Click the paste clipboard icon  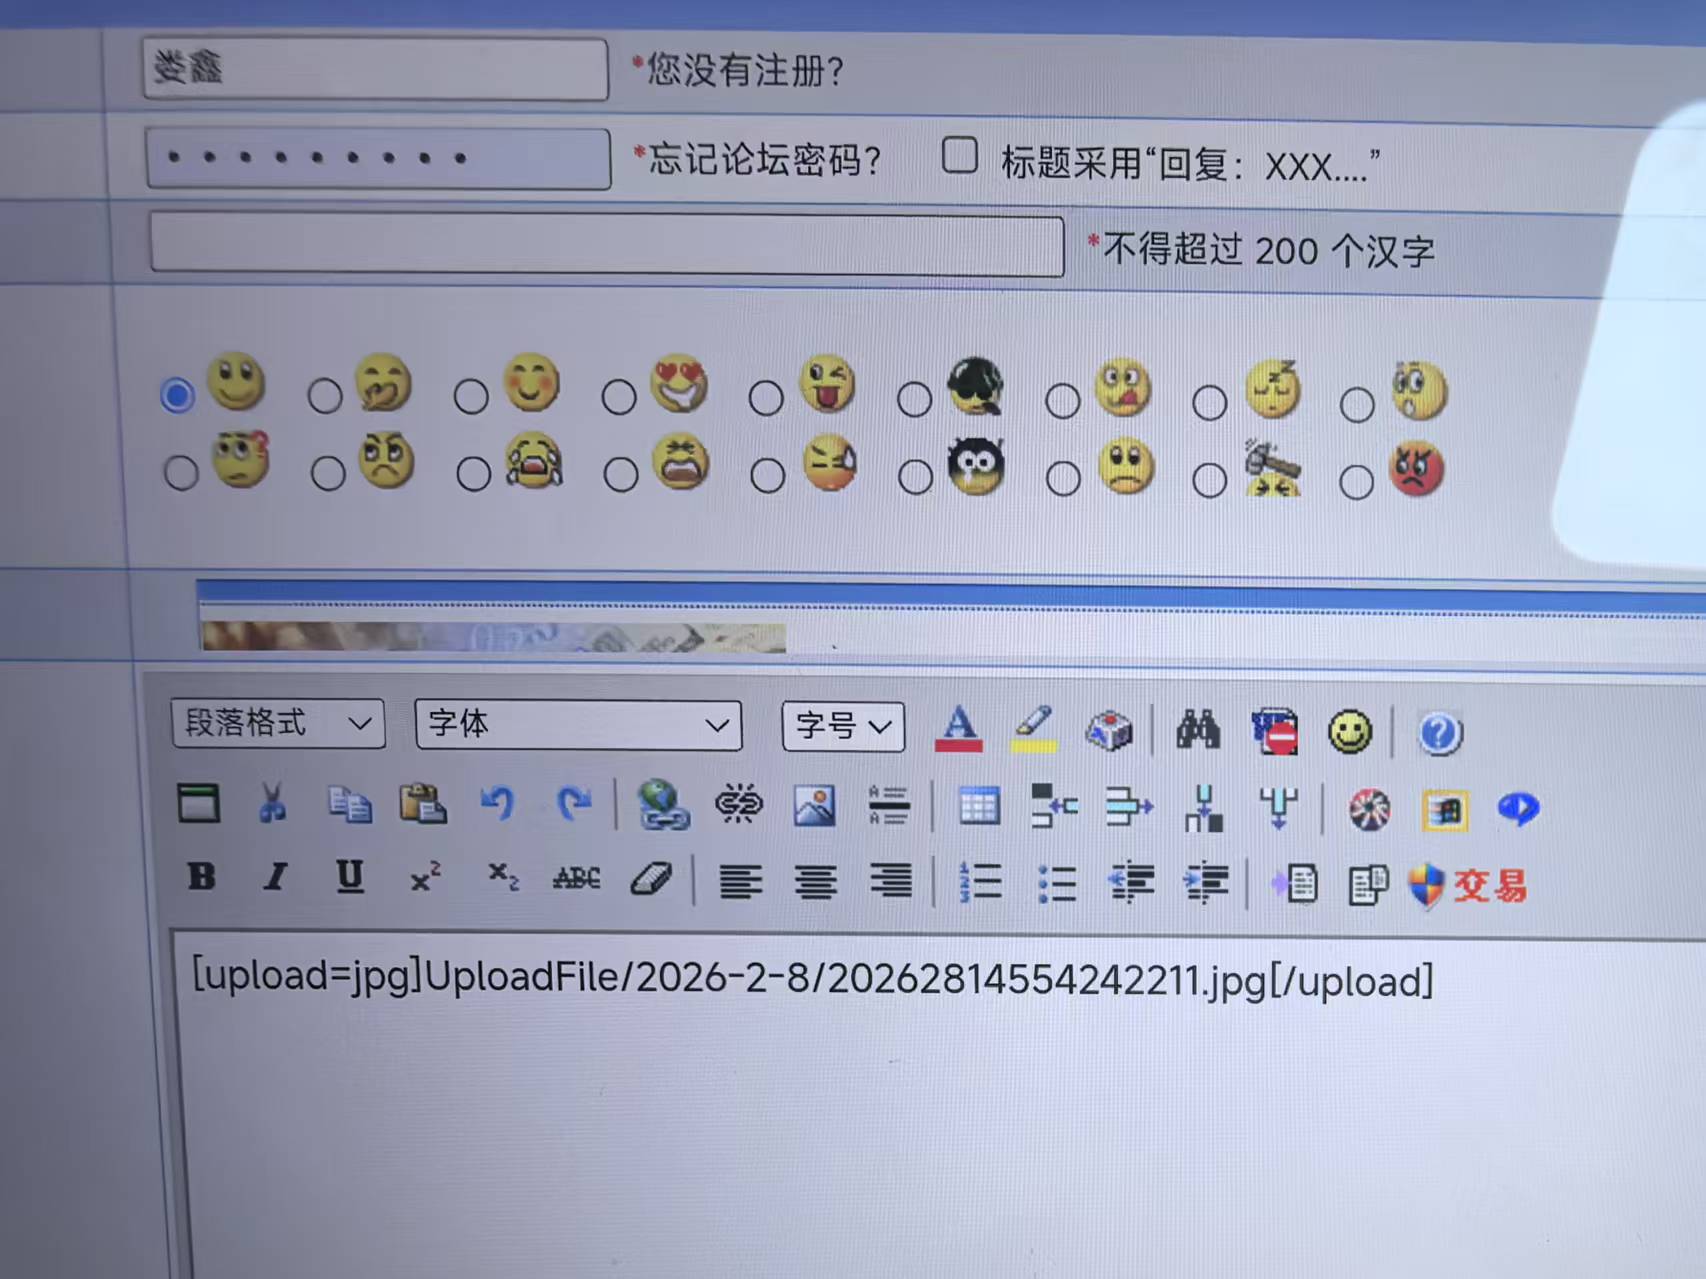pyautogui.click(x=424, y=803)
